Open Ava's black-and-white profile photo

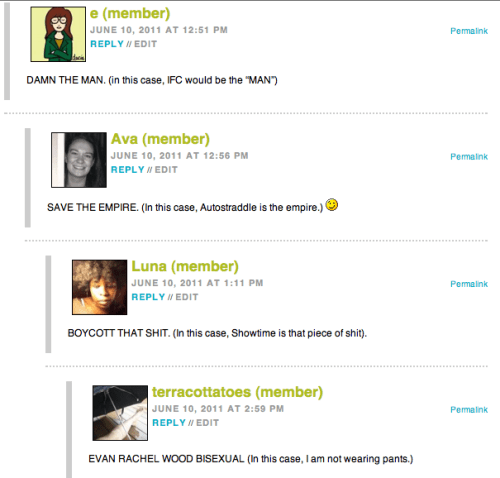(x=79, y=160)
